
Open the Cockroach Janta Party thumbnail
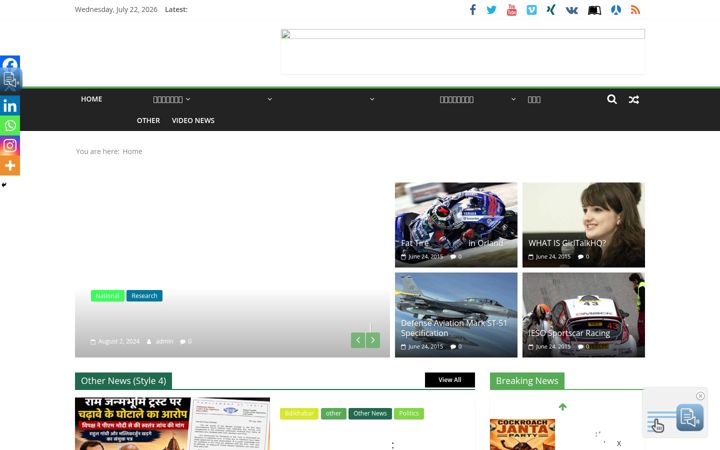click(523, 434)
